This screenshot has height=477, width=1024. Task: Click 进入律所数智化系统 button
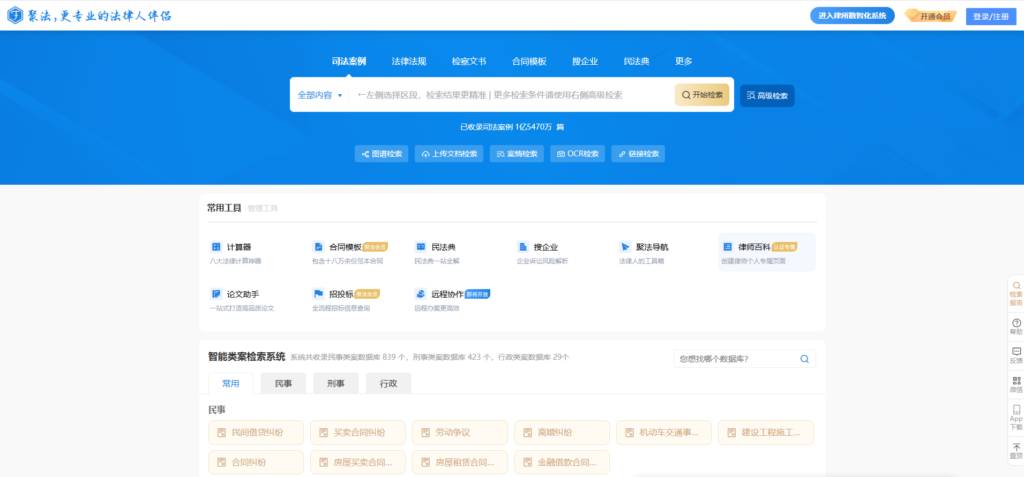tap(852, 16)
